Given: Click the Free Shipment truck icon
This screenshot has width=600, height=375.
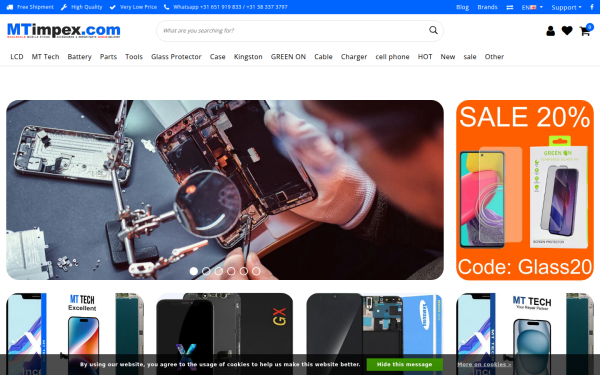Looking at the screenshot, I should click(x=10, y=7).
